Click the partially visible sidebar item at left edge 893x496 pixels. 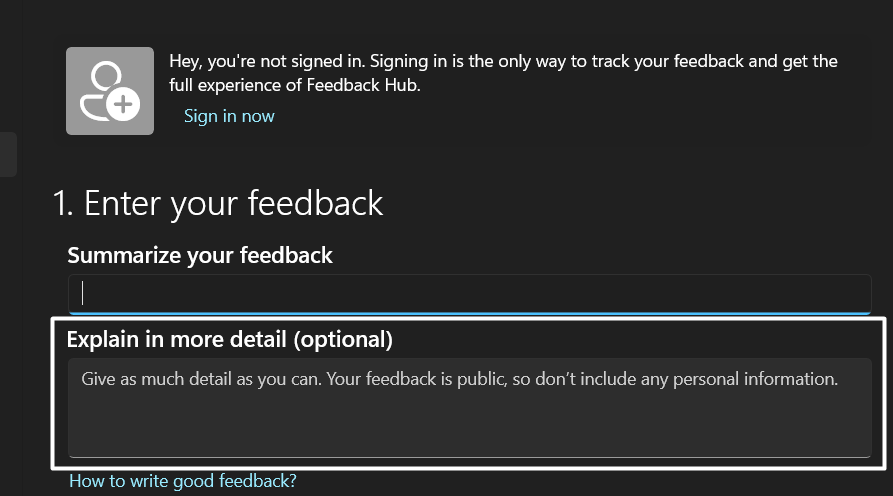click(x=8, y=155)
